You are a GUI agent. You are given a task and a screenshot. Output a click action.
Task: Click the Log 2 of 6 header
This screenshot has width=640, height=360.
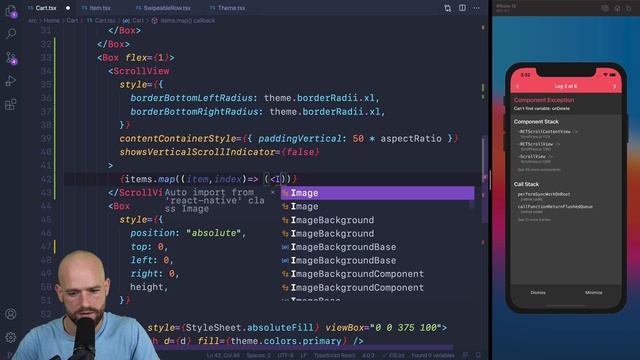pos(565,86)
